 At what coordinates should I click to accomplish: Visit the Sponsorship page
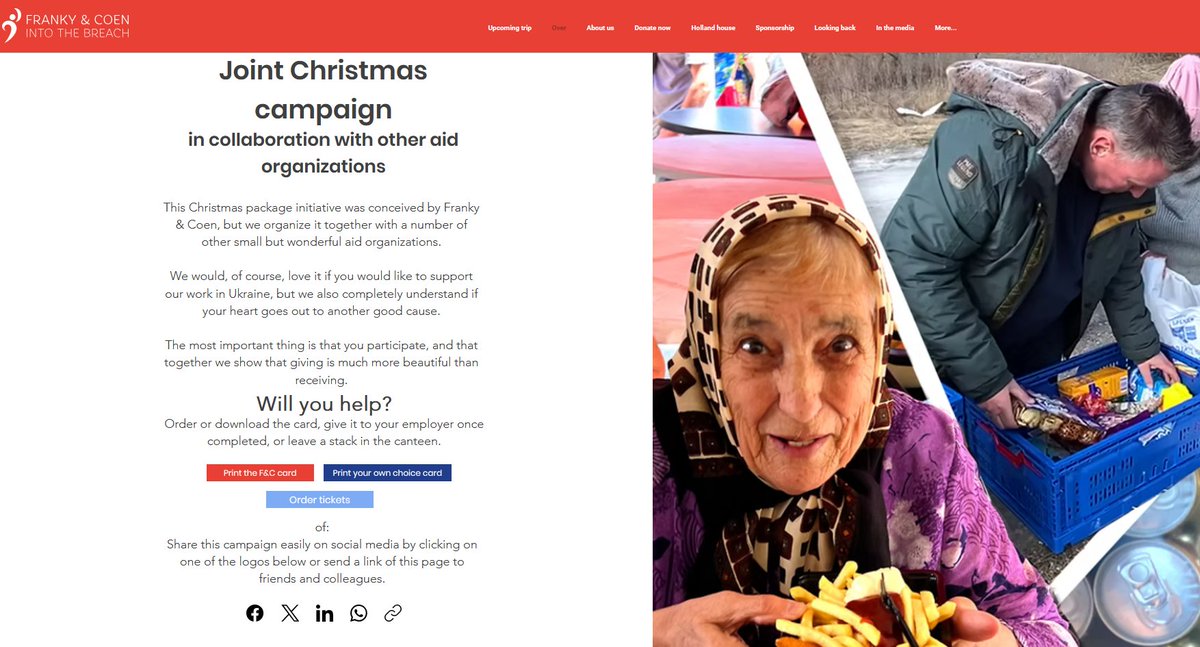coord(775,28)
